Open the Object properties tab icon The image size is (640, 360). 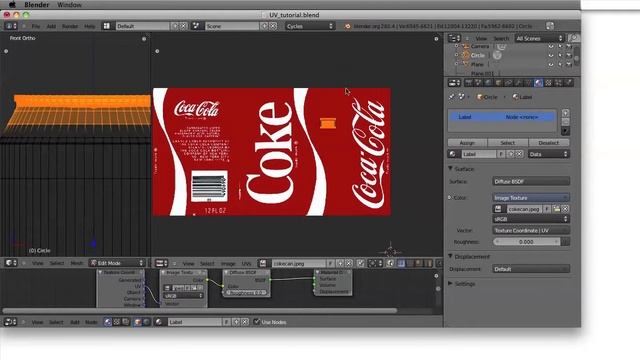498,83
